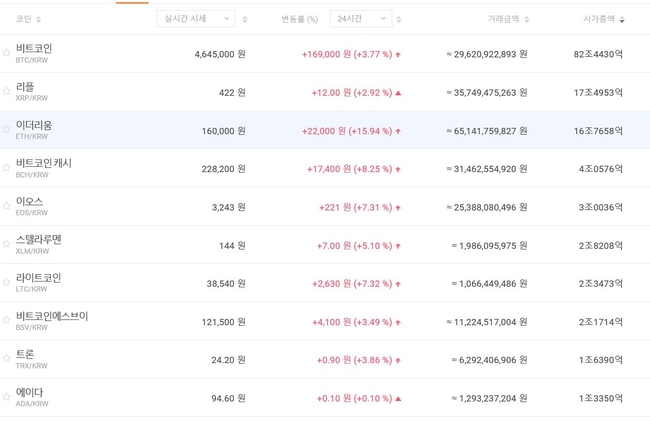The height and width of the screenshot is (421, 650).
Task: Select the 160,000 원 Ethereum price
Action: 223,131
